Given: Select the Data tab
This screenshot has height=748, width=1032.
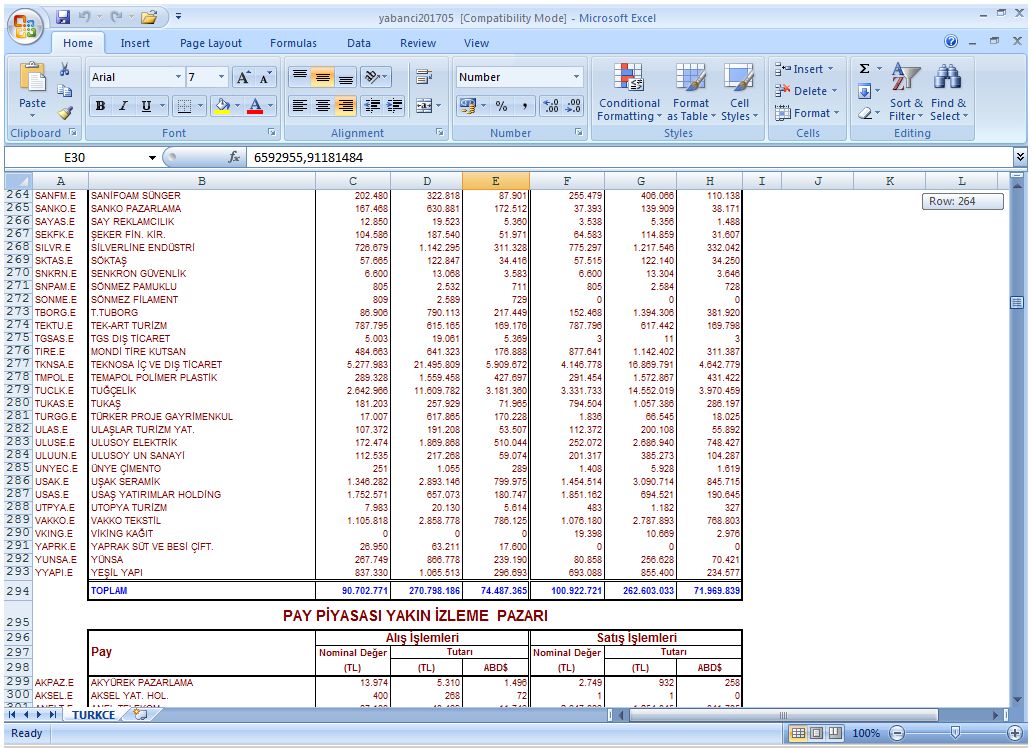Looking at the screenshot, I should [359, 43].
